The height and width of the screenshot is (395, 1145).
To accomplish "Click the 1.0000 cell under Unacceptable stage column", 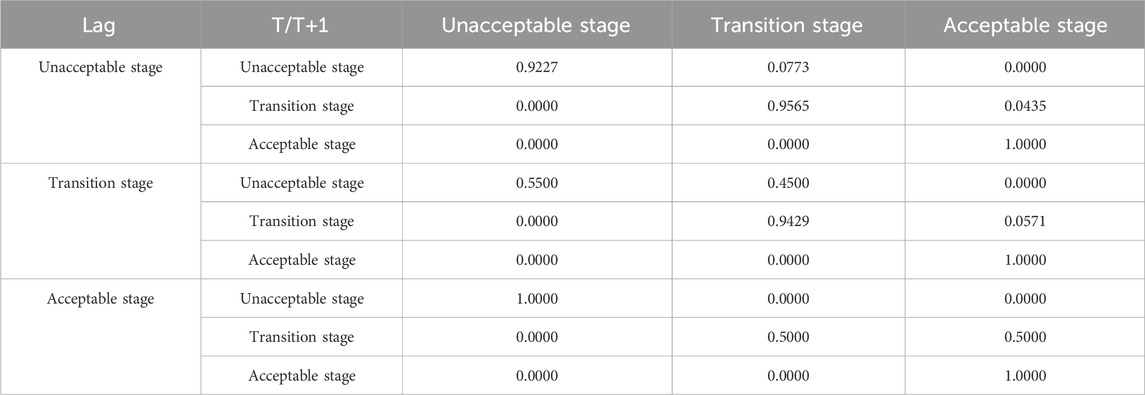I will [x=537, y=299].
